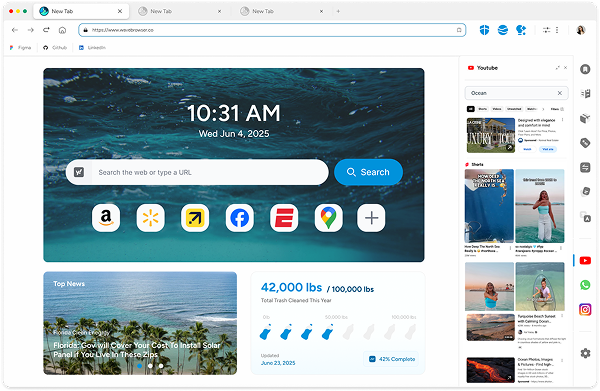Open the home page via house icon
Screen dimensions: 600x391
pos(62,30)
